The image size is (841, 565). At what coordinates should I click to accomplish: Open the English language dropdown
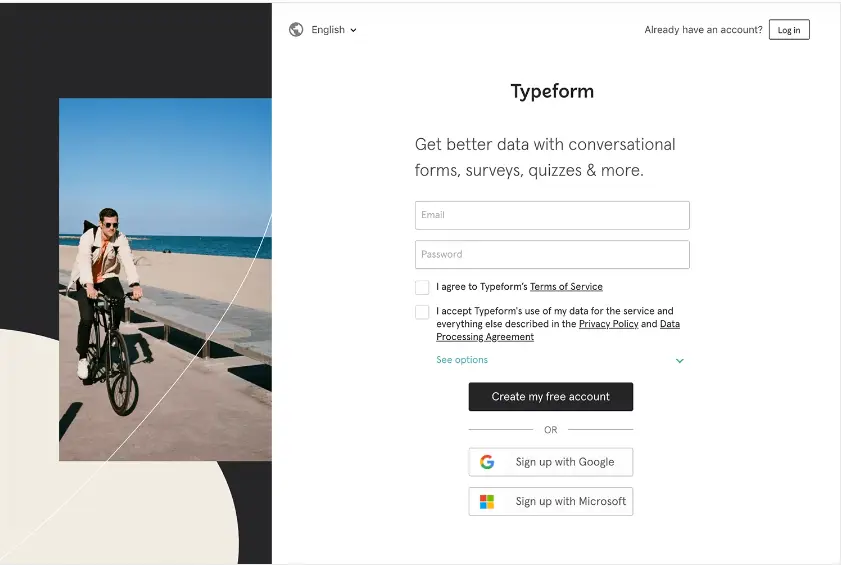pyautogui.click(x=333, y=30)
